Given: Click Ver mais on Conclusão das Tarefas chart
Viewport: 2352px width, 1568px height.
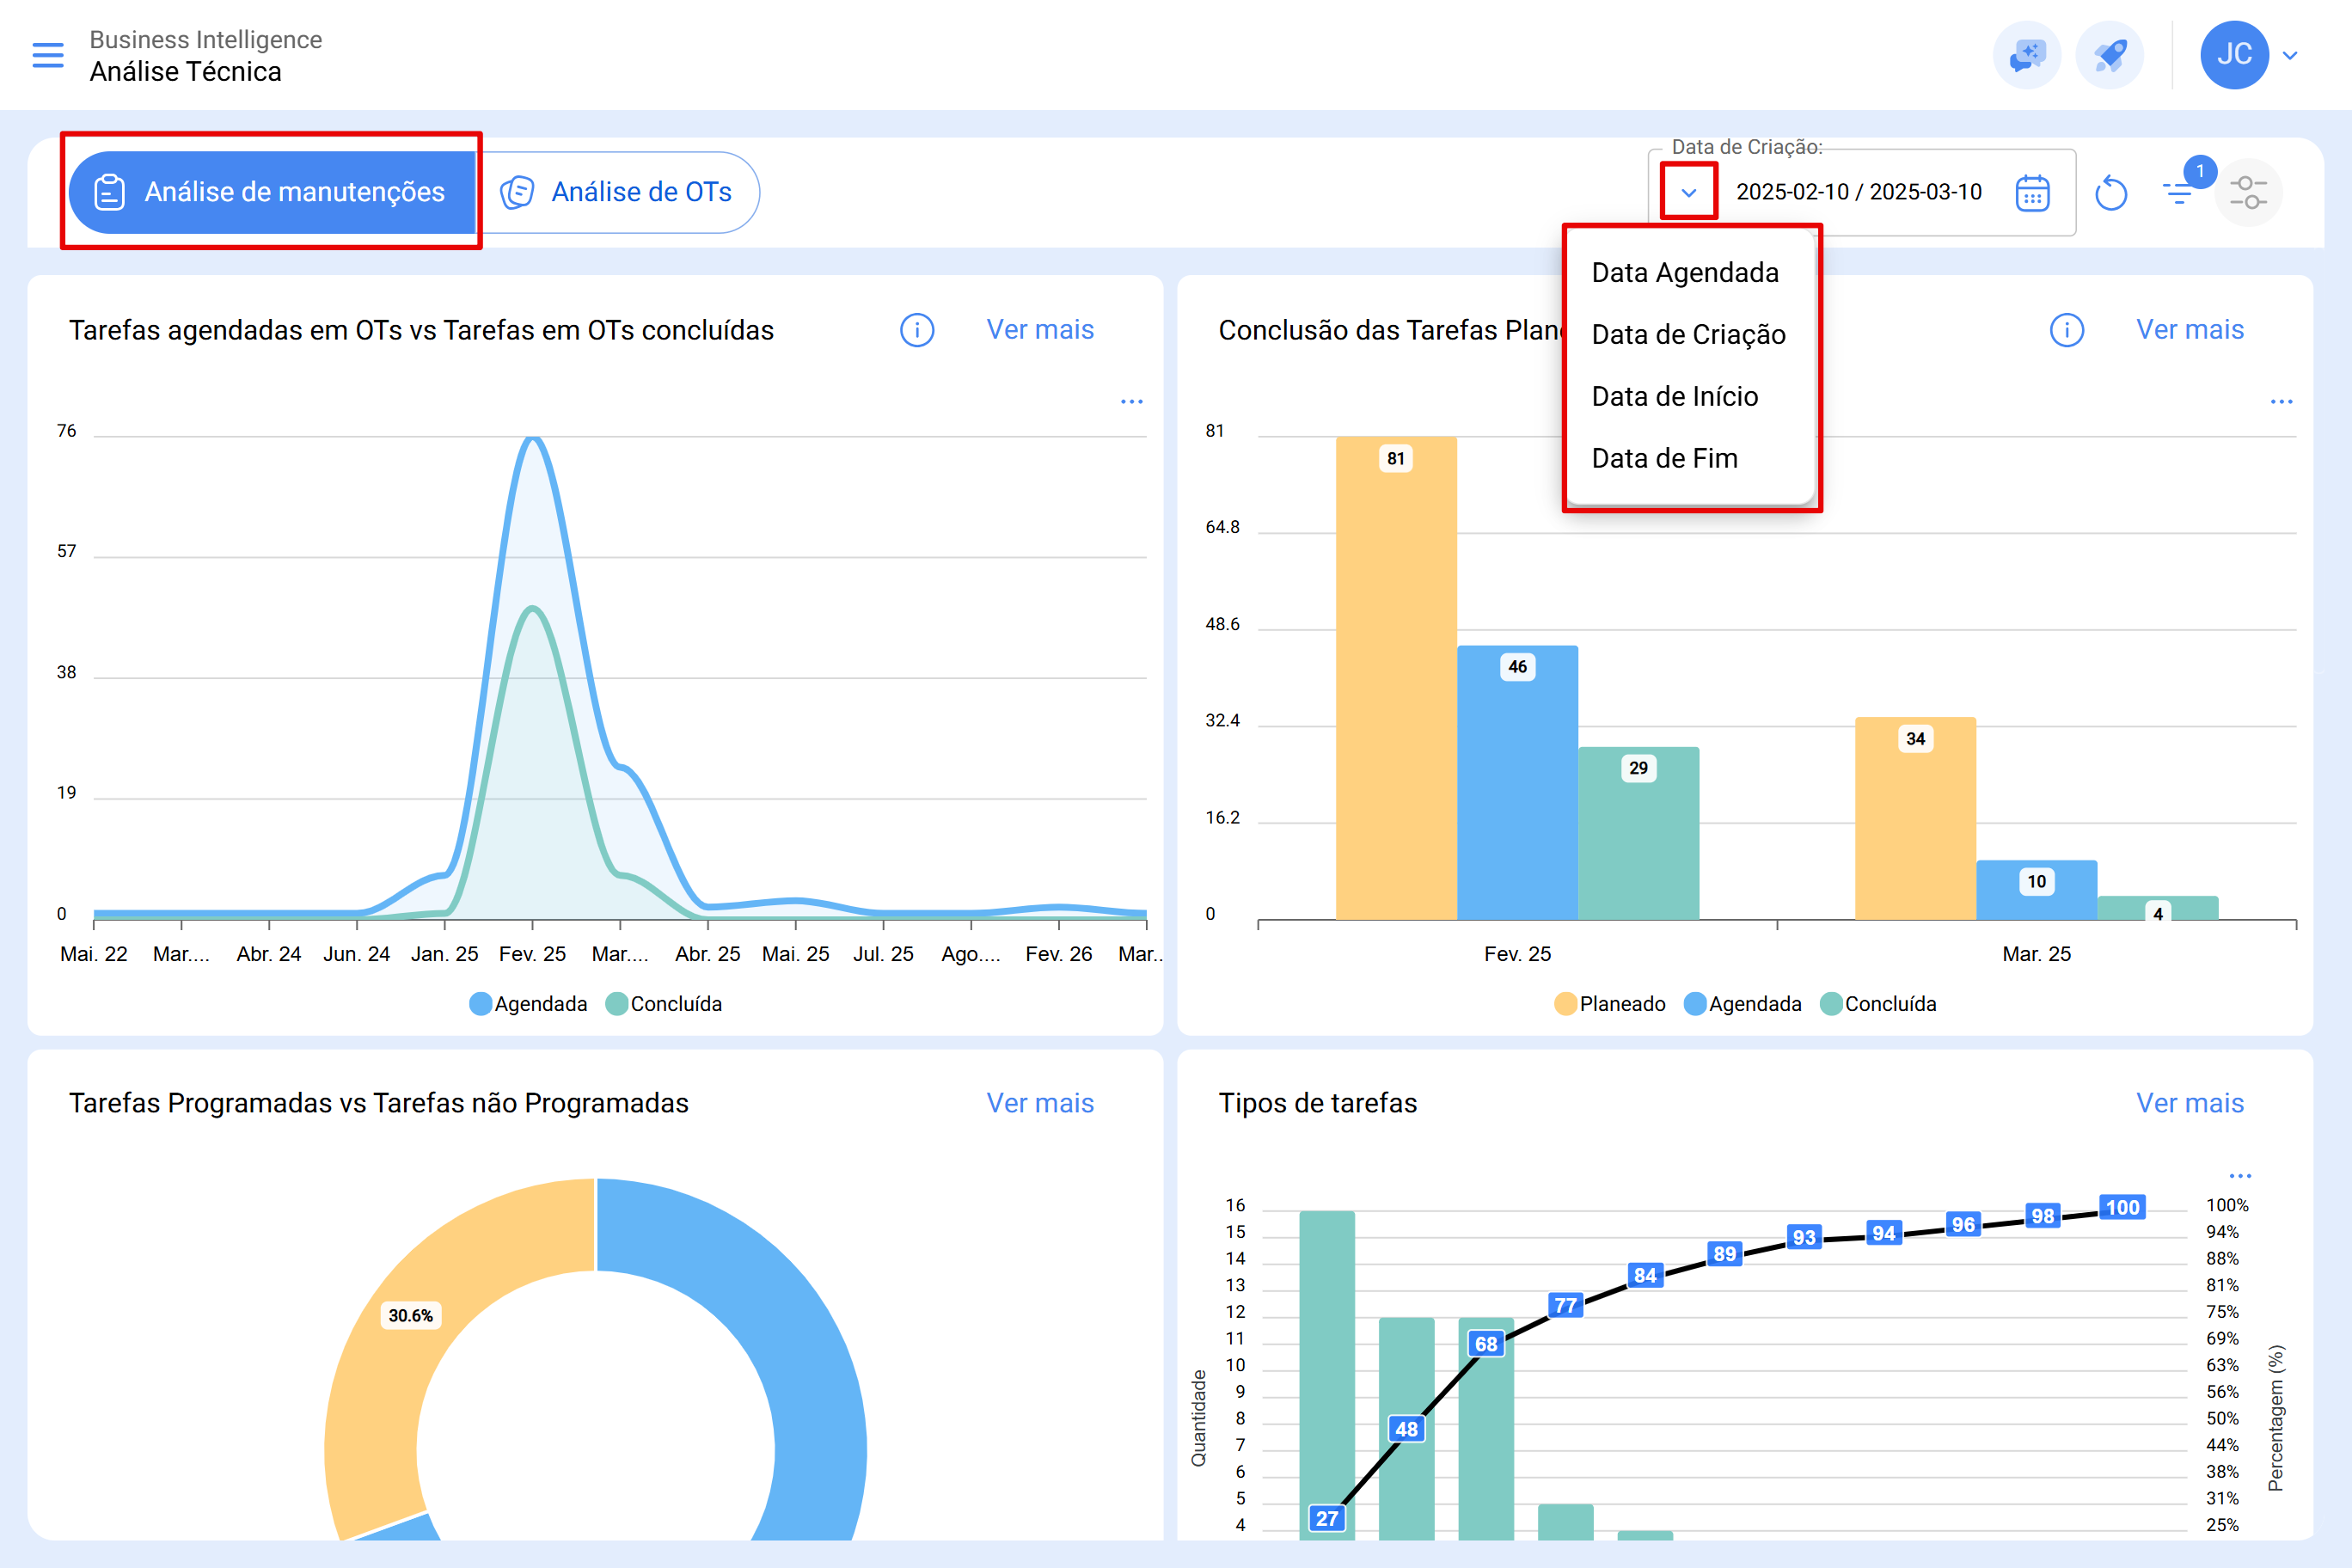Looking at the screenshot, I should tap(2190, 330).
